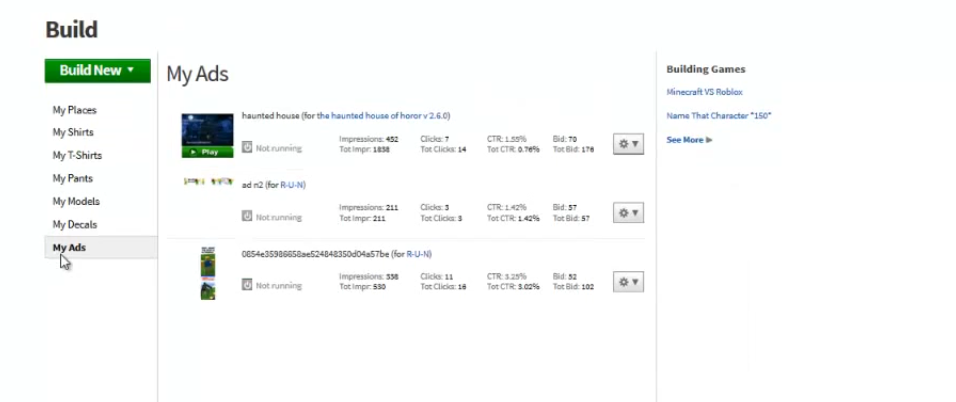956x402 pixels.
Task: Click See More under Building Games
Action: (x=689, y=140)
